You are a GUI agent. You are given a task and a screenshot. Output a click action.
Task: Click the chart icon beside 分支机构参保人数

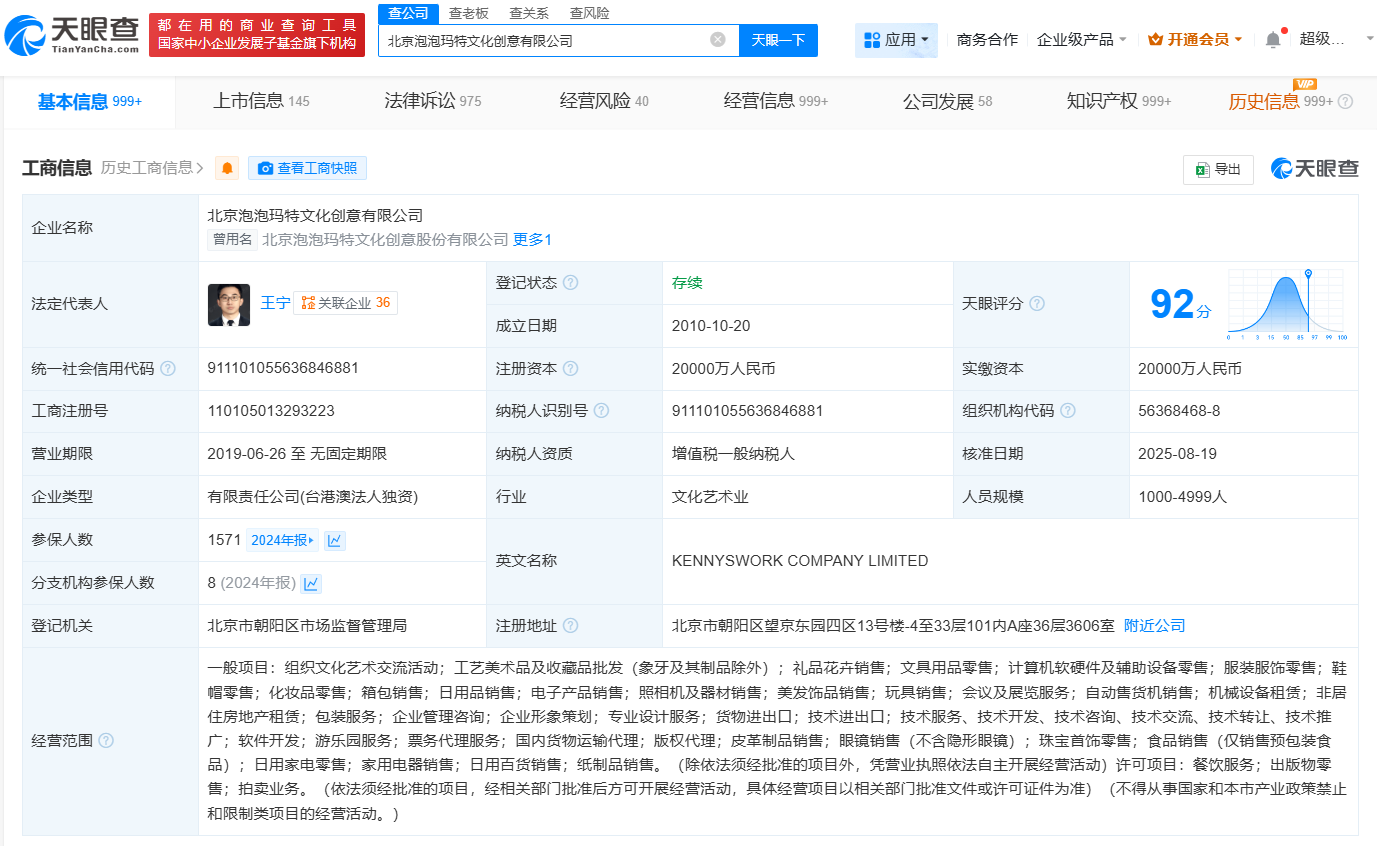coord(311,583)
